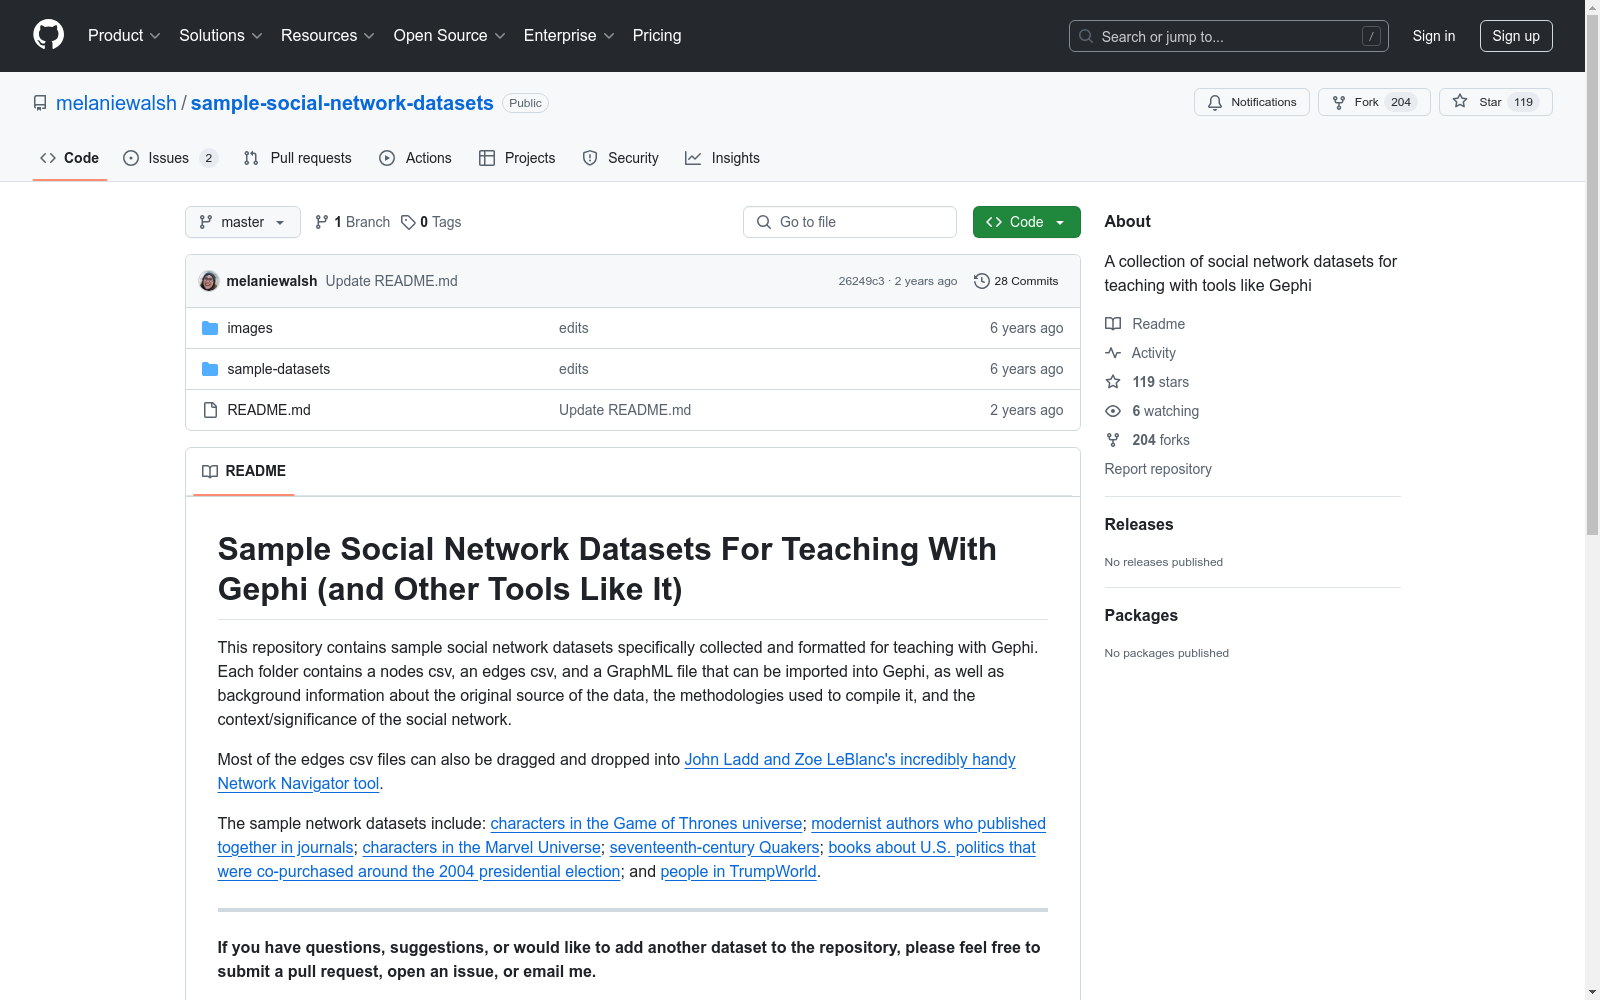Screen dimensions: 1600x1000
Task: Open the sample-datasets folder
Action: click(279, 369)
